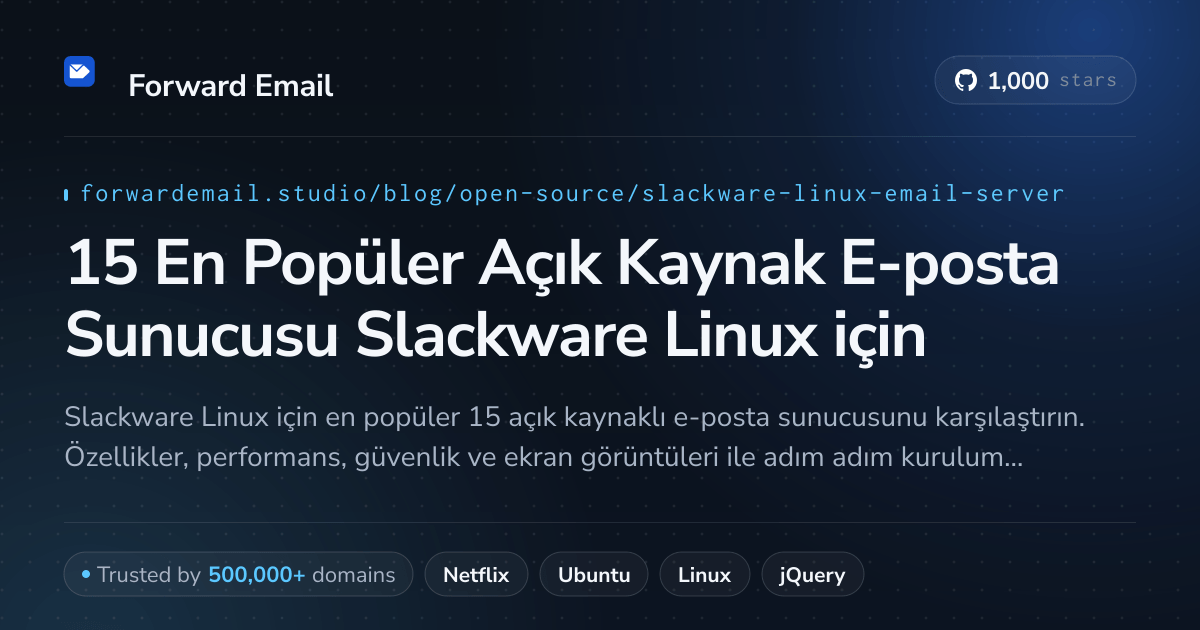This screenshot has width=1200, height=630.
Task: Select the Netflix tag
Action: (476, 575)
